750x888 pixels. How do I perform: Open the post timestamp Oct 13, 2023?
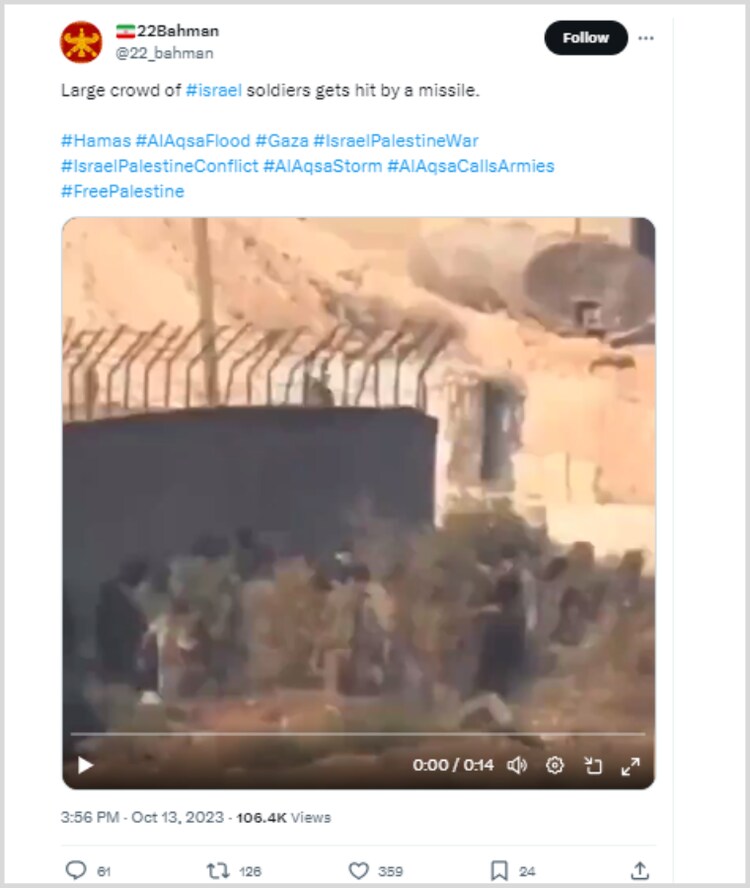(x=177, y=817)
